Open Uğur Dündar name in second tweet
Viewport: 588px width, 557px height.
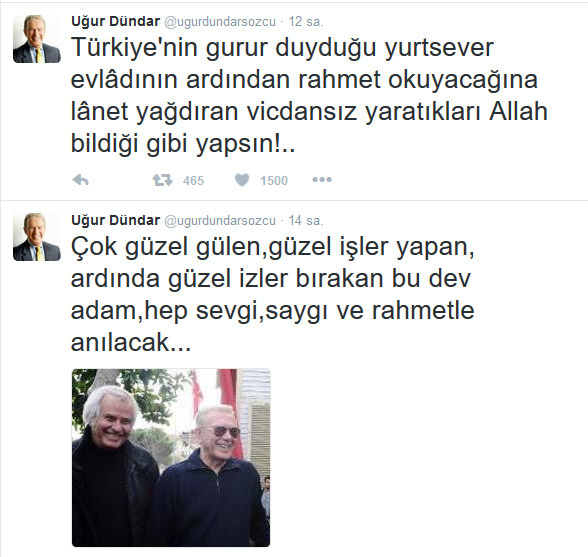(116, 220)
